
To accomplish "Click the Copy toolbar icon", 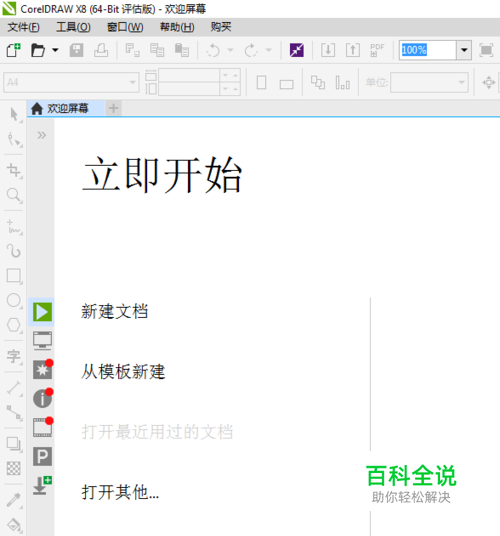I will [157, 50].
